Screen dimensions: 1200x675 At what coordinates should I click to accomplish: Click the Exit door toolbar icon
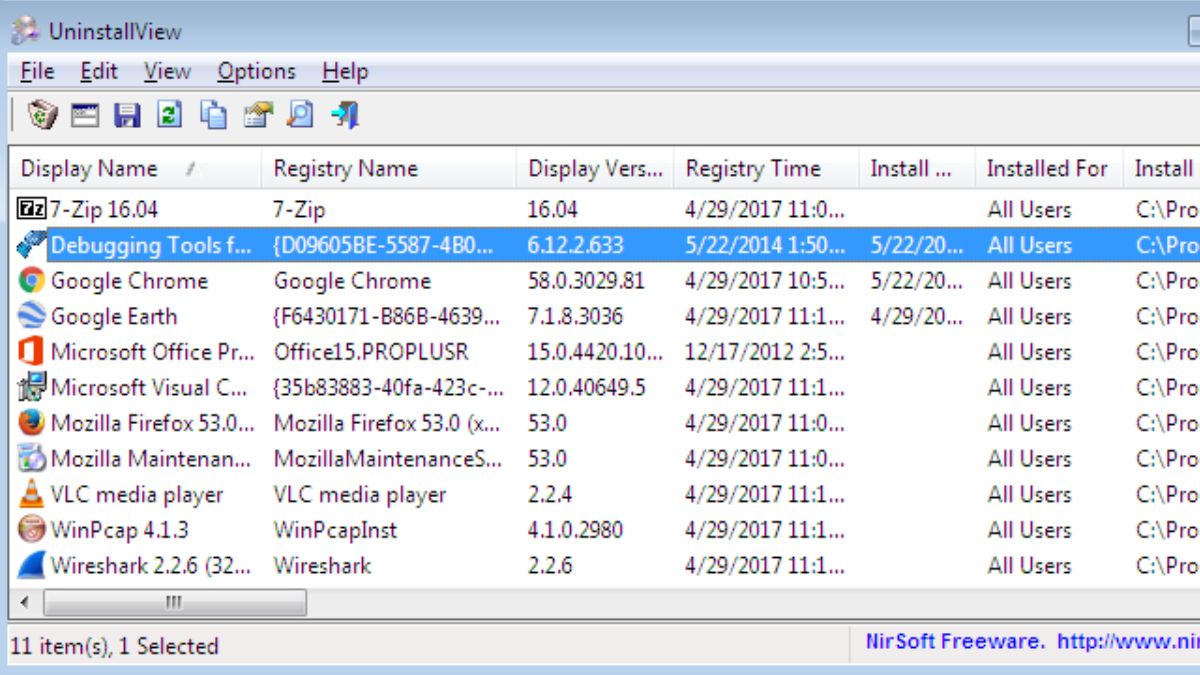[344, 115]
